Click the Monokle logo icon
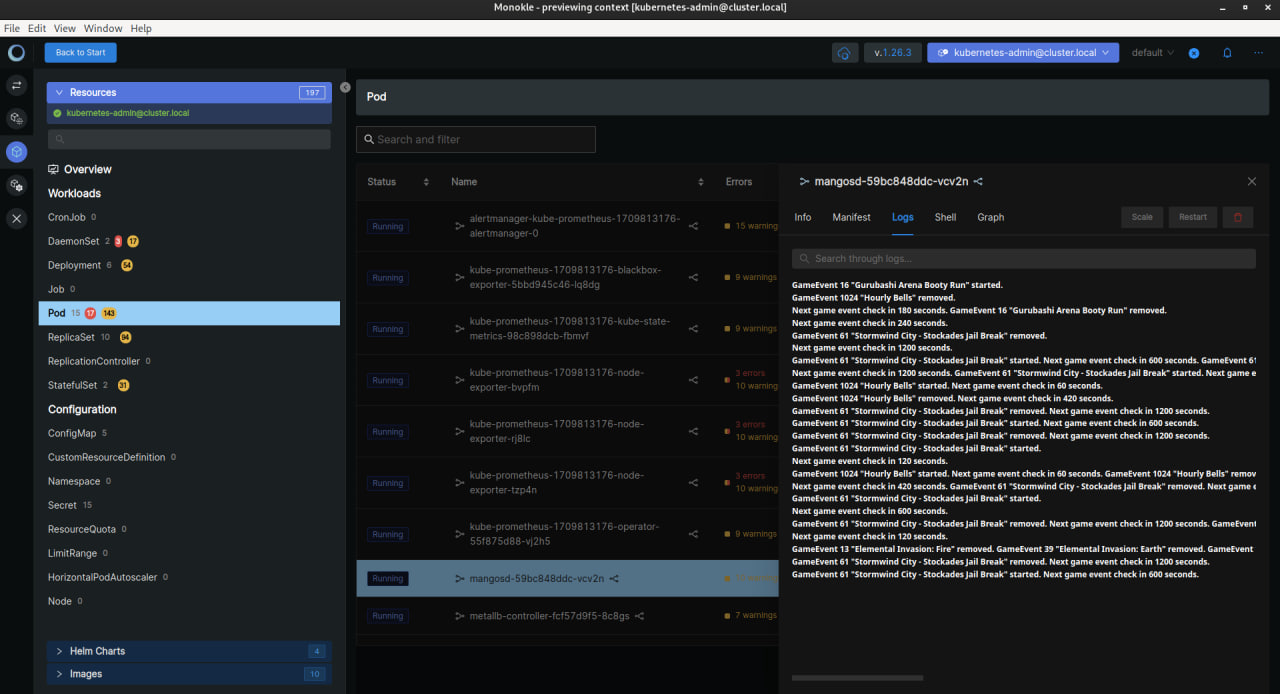Screen dimensions: 1280x694 point(16,53)
